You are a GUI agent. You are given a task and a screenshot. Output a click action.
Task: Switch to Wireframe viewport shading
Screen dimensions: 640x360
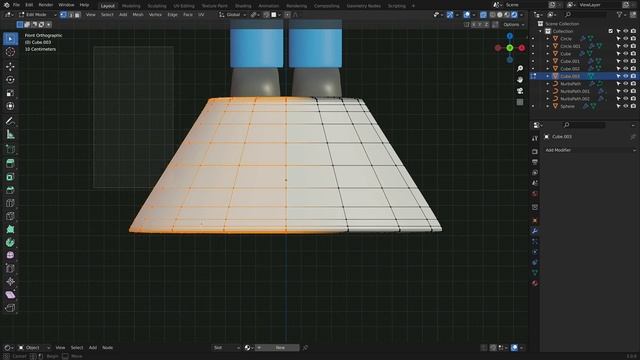point(493,15)
